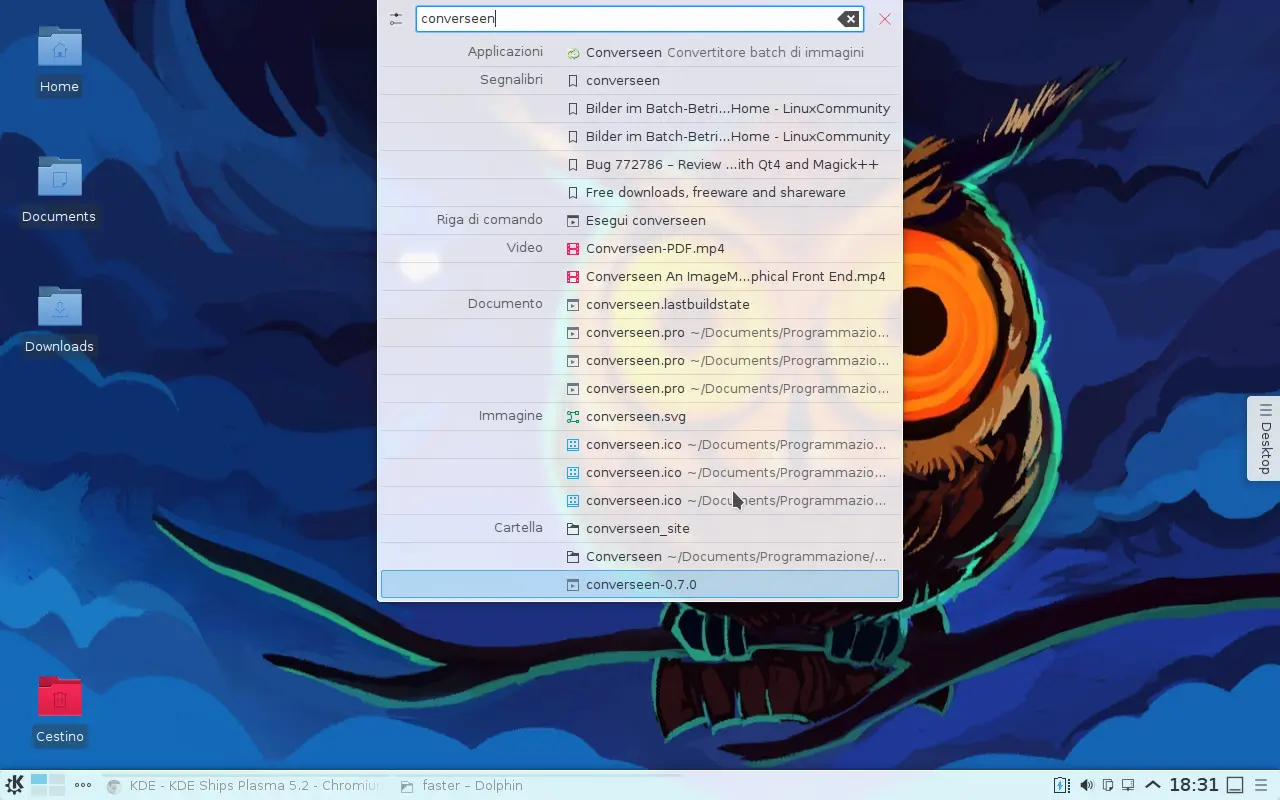1280x800 pixels.
Task: Expand hidden system tray icons arrow
Action: click(1153, 785)
